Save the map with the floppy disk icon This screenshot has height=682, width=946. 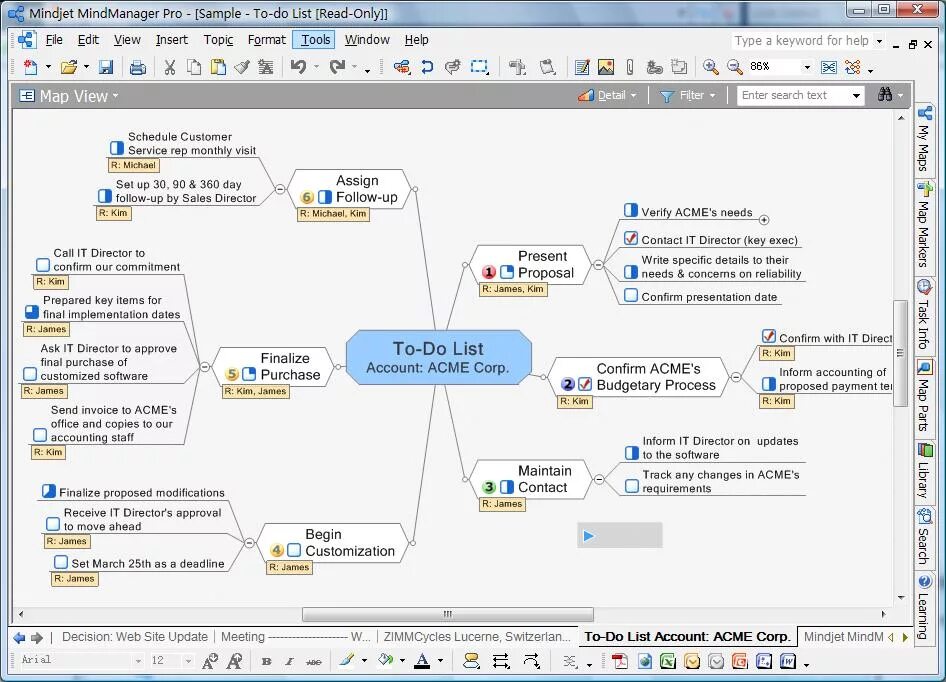point(106,67)
